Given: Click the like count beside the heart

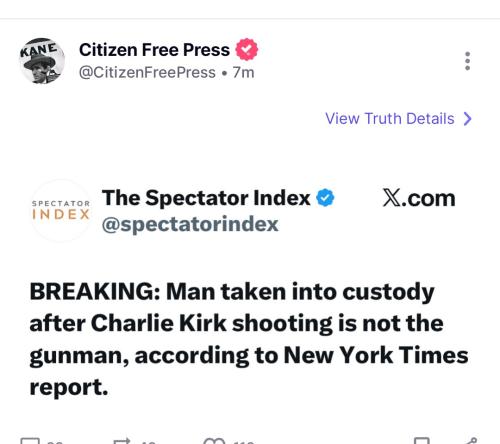Looking at the screenshot, I should click(x=244, y=442).
